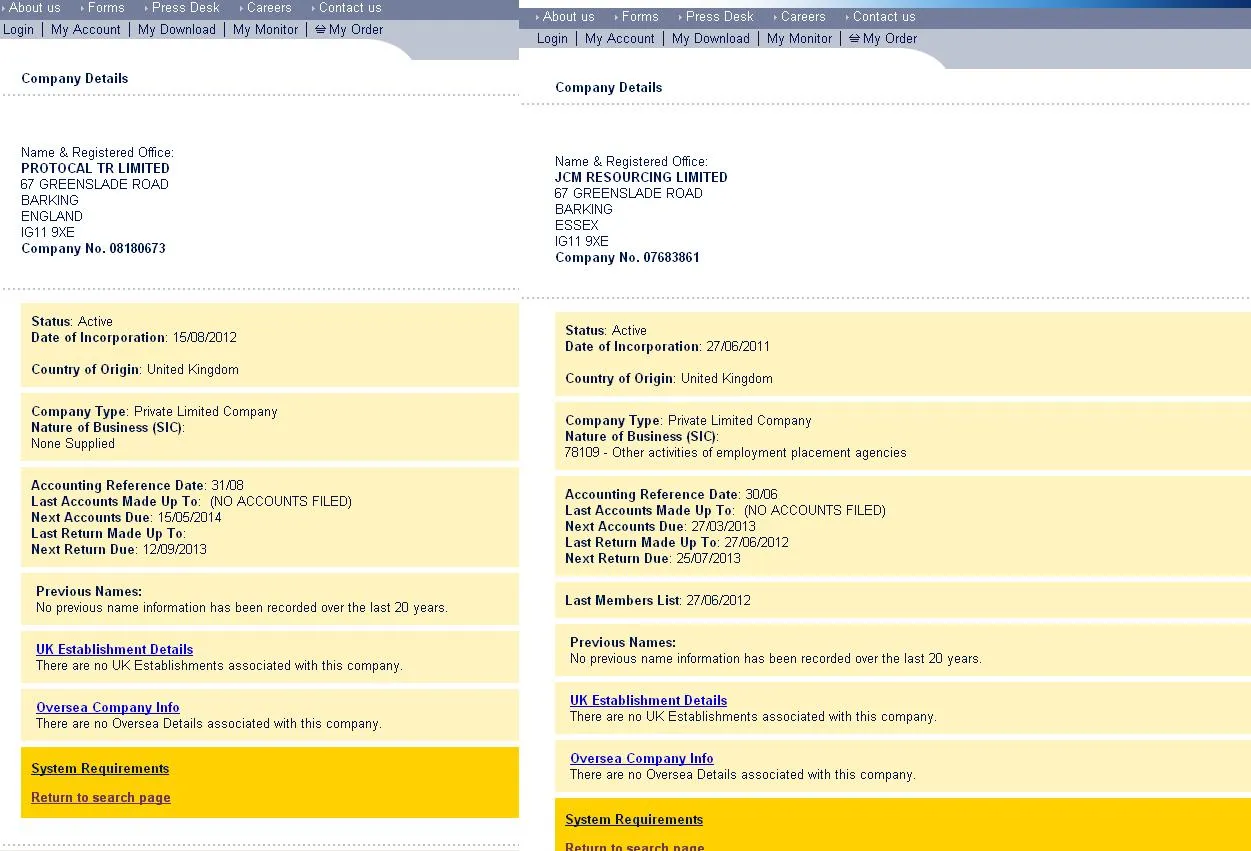Click Return to search page under PROTOCAL TR

(101, 798)
